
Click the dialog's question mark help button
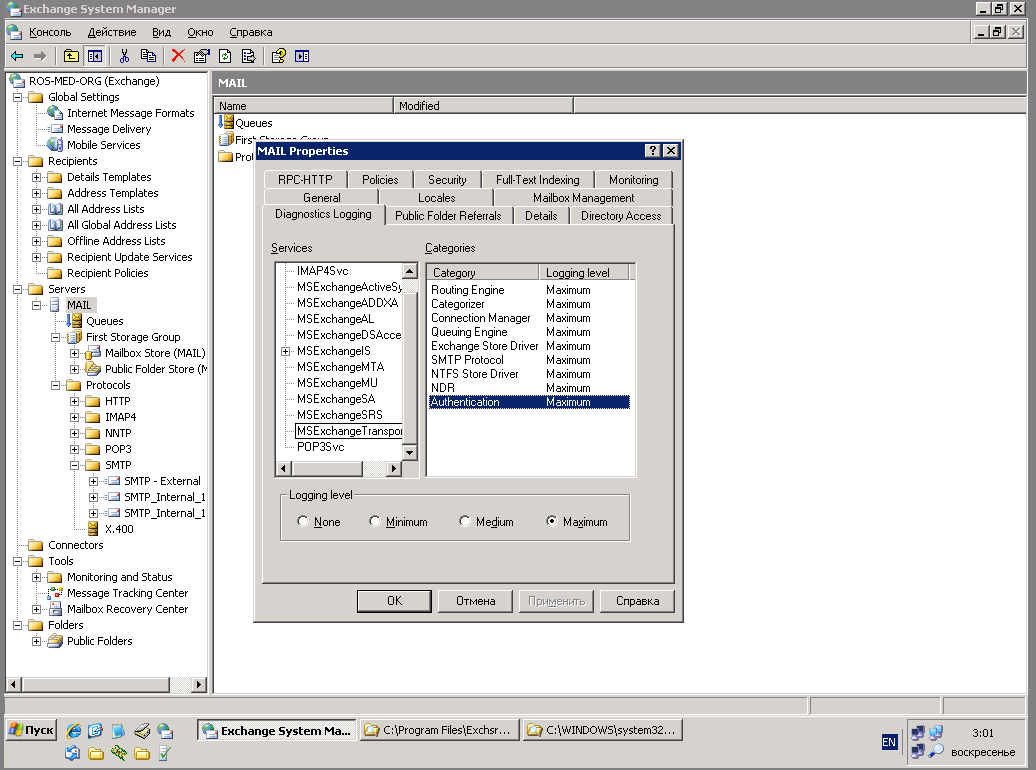click(652, 151)
